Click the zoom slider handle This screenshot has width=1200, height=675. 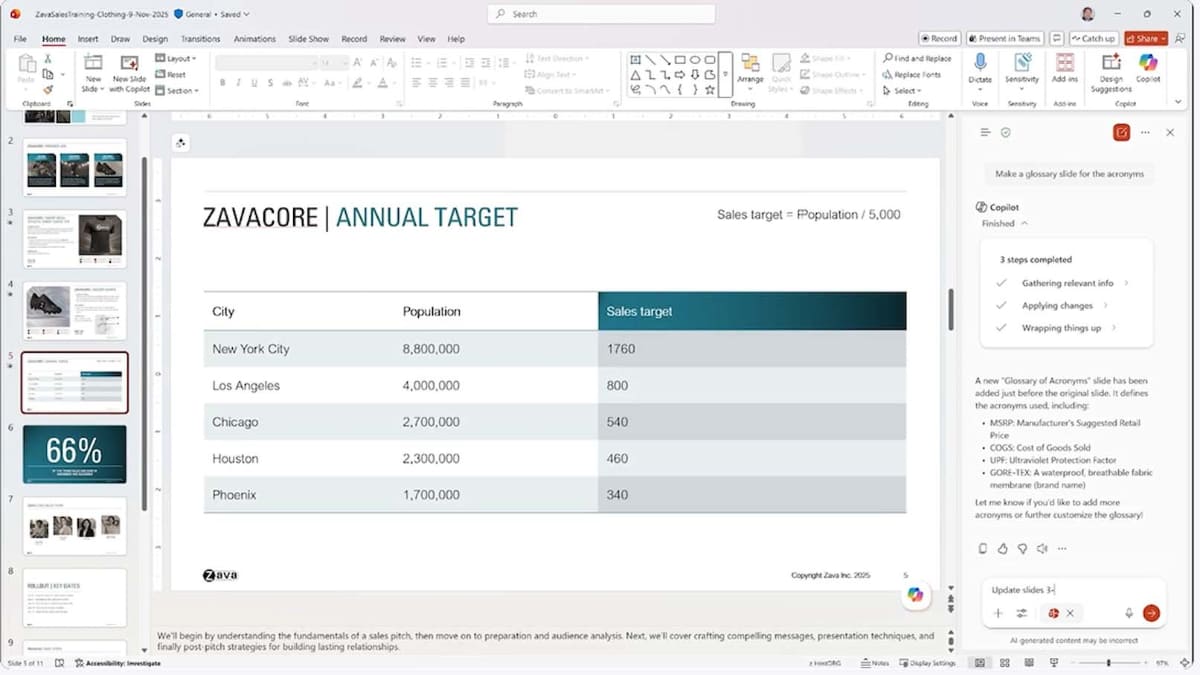(x=1108, y=663)
